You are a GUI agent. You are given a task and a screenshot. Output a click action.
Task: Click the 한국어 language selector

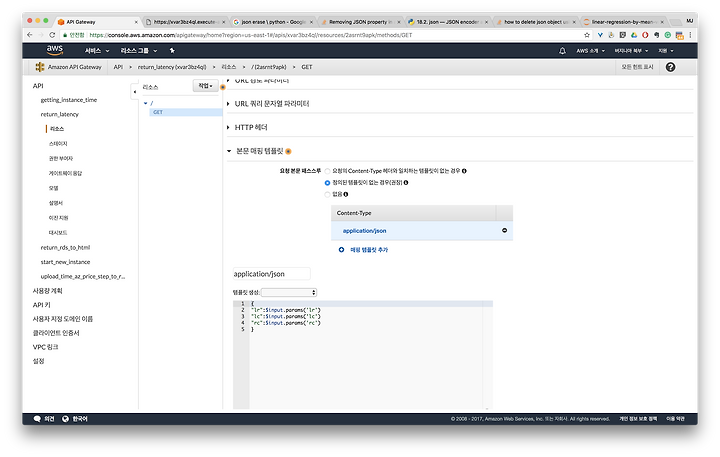[x=80, y=419]
